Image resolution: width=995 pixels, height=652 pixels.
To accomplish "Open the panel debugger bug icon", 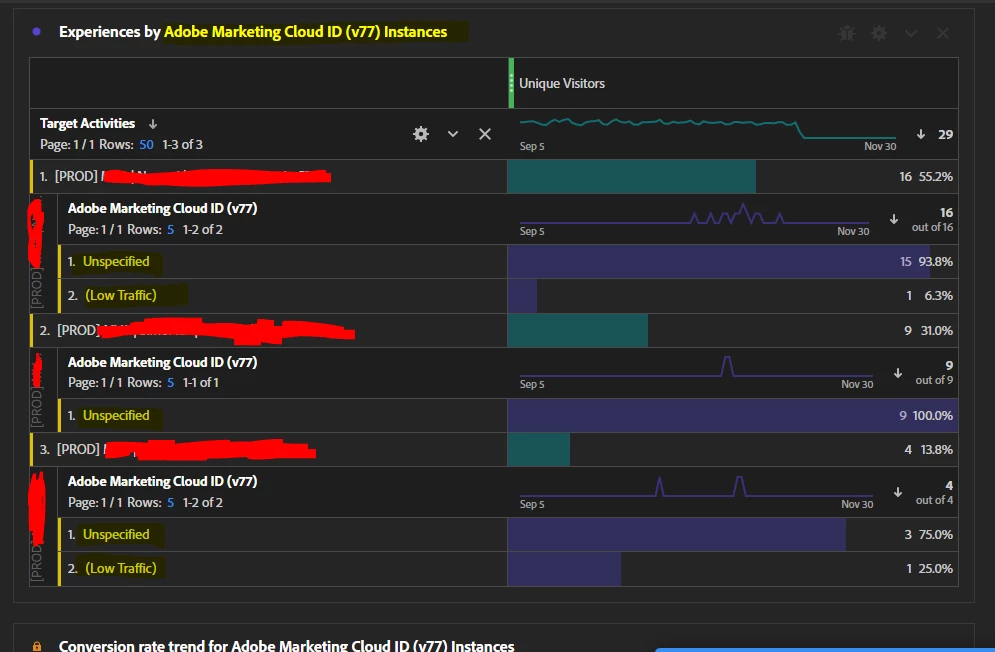I will [x=847, y=33].
